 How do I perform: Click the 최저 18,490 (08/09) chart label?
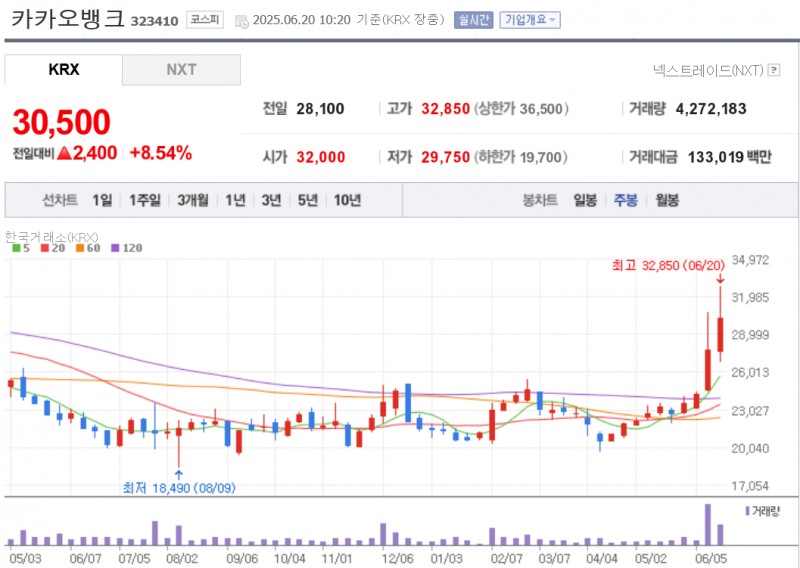point(179,488)
